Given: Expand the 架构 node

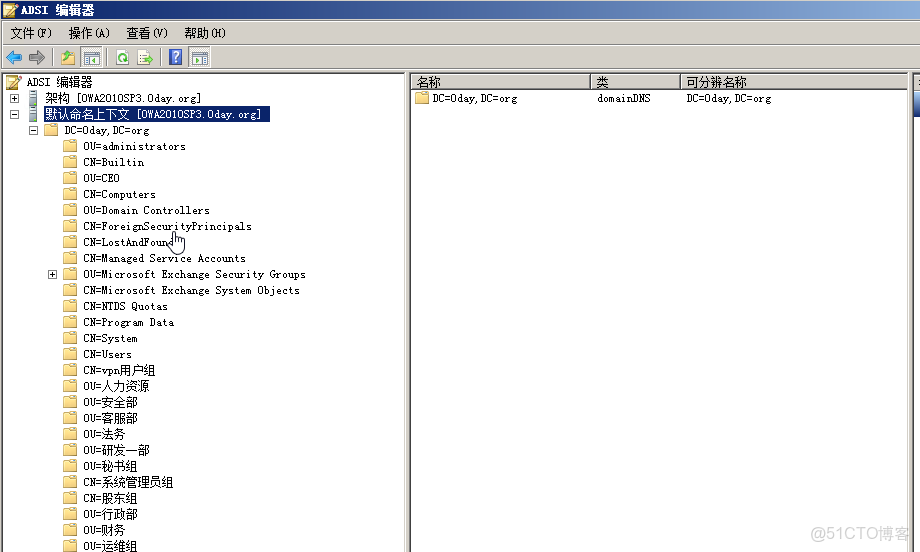Looking at the screenshot, I should [15, 99].
